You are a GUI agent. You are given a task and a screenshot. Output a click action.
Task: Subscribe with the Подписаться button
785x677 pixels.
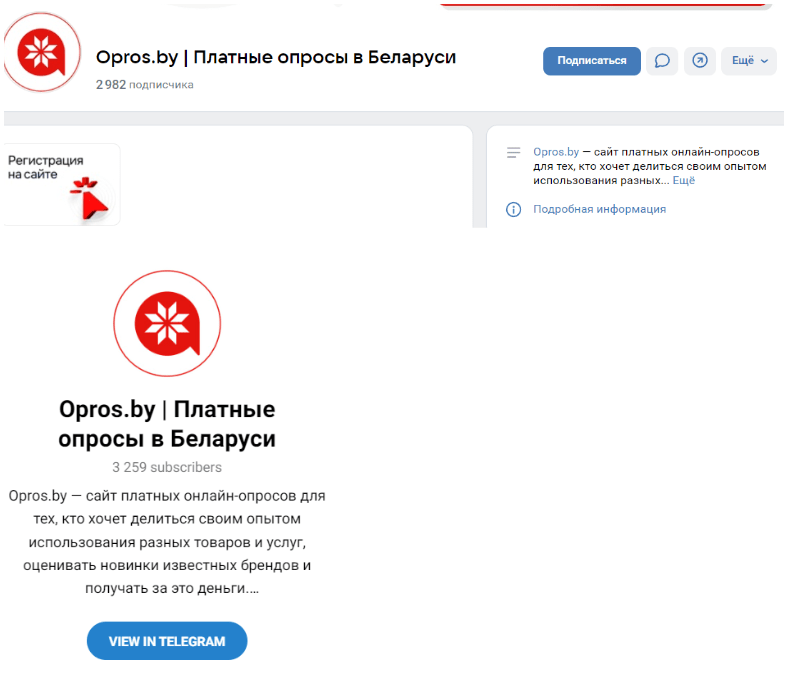point(592,61)
